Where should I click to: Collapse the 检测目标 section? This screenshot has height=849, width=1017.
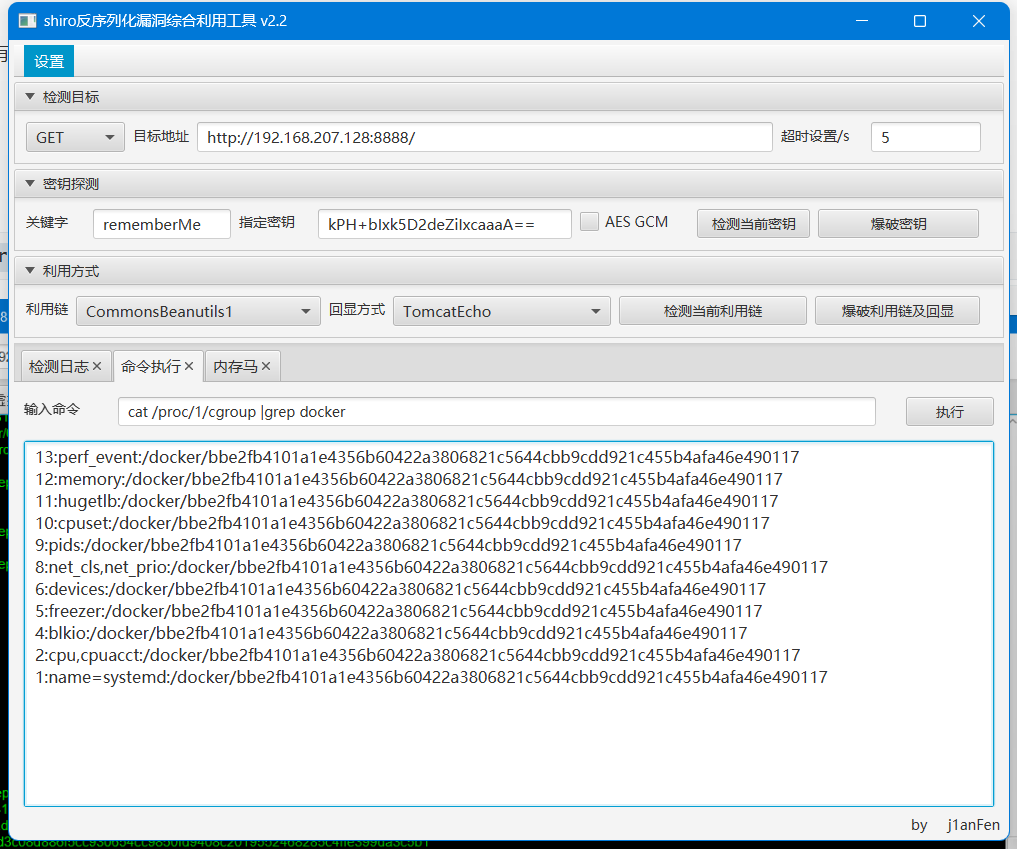[x=30, y=97]
